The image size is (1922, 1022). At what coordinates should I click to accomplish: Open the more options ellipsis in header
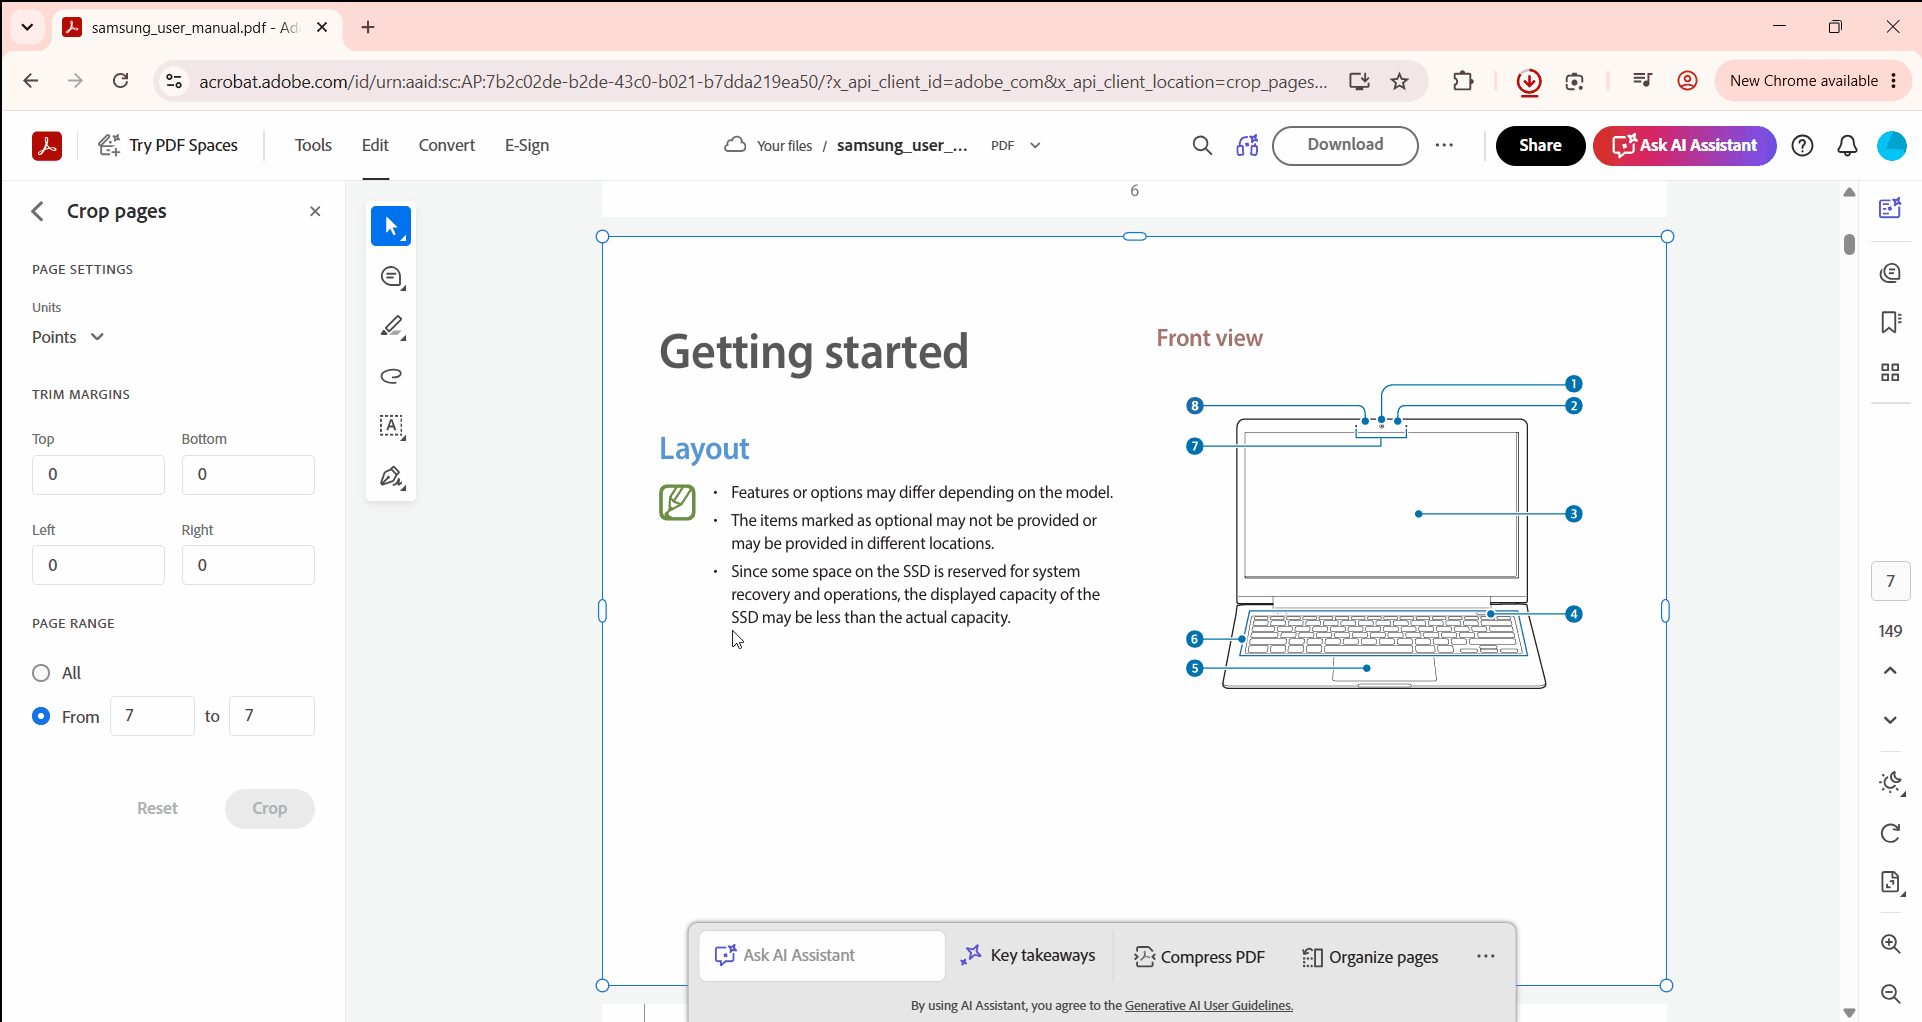(x=1444, y=146)
